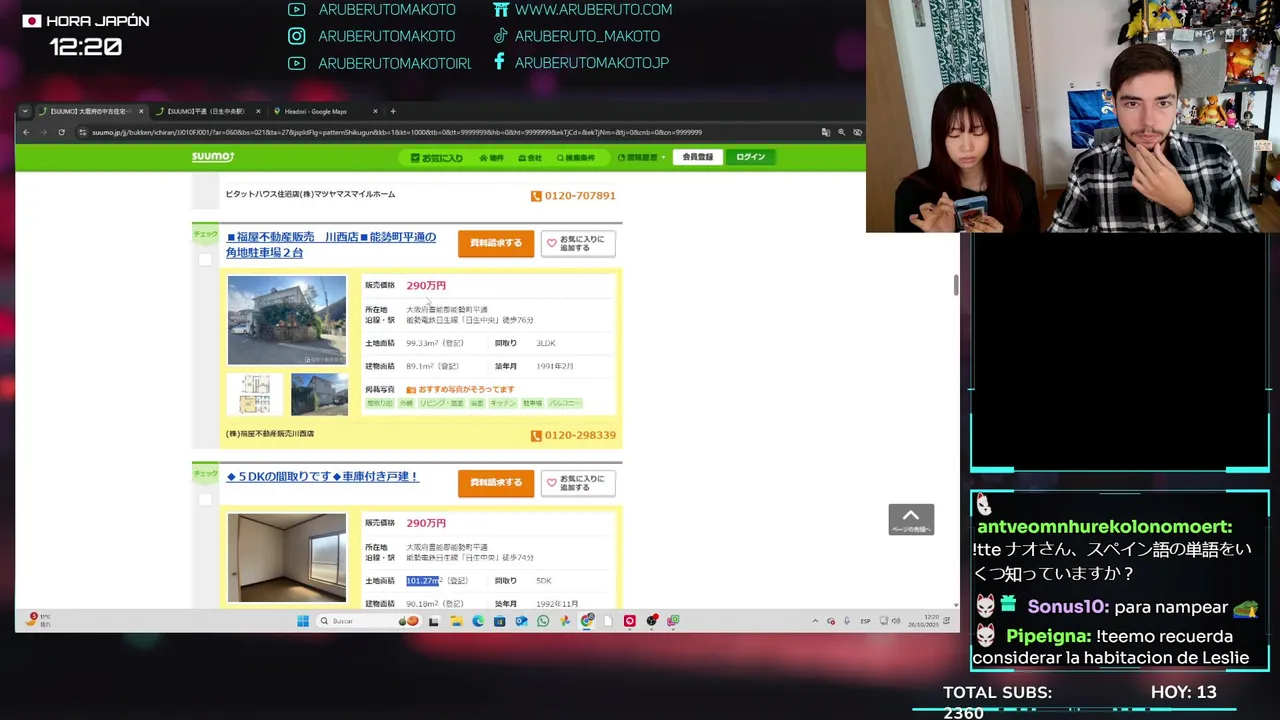Image resolution: width=1280 pixels, height=720 pixels.
Task: Open floor plan thumbnail of 3LDK listing
Action: coord(255,394)
